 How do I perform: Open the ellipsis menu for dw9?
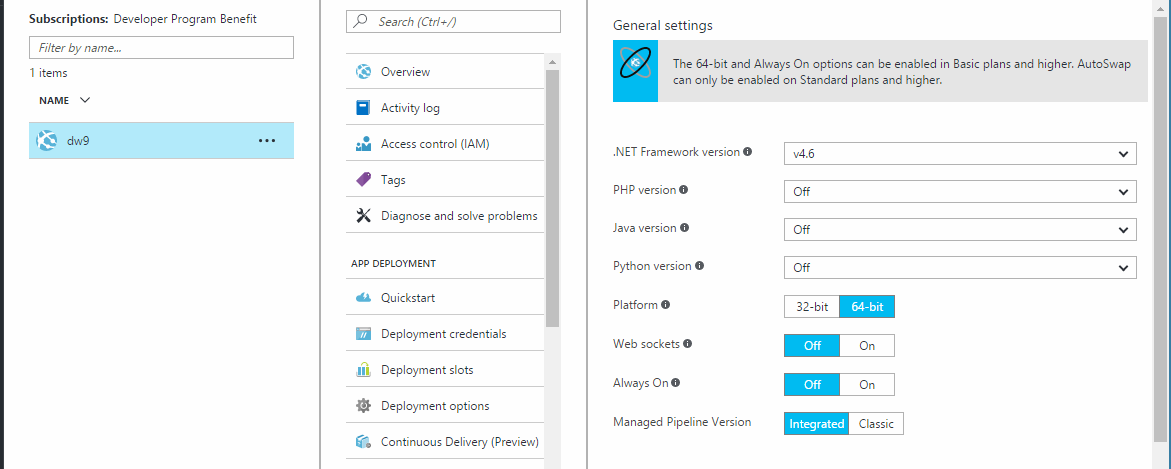(267, 141)
